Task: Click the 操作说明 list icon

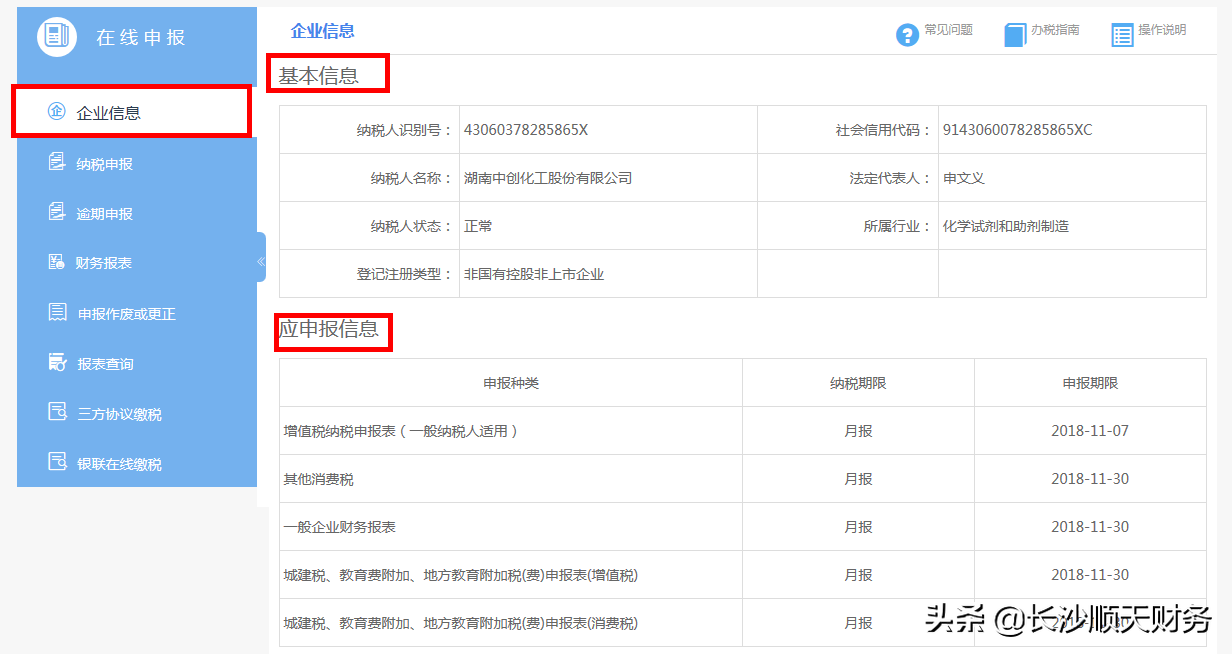Action: [x=1122, y=33]
